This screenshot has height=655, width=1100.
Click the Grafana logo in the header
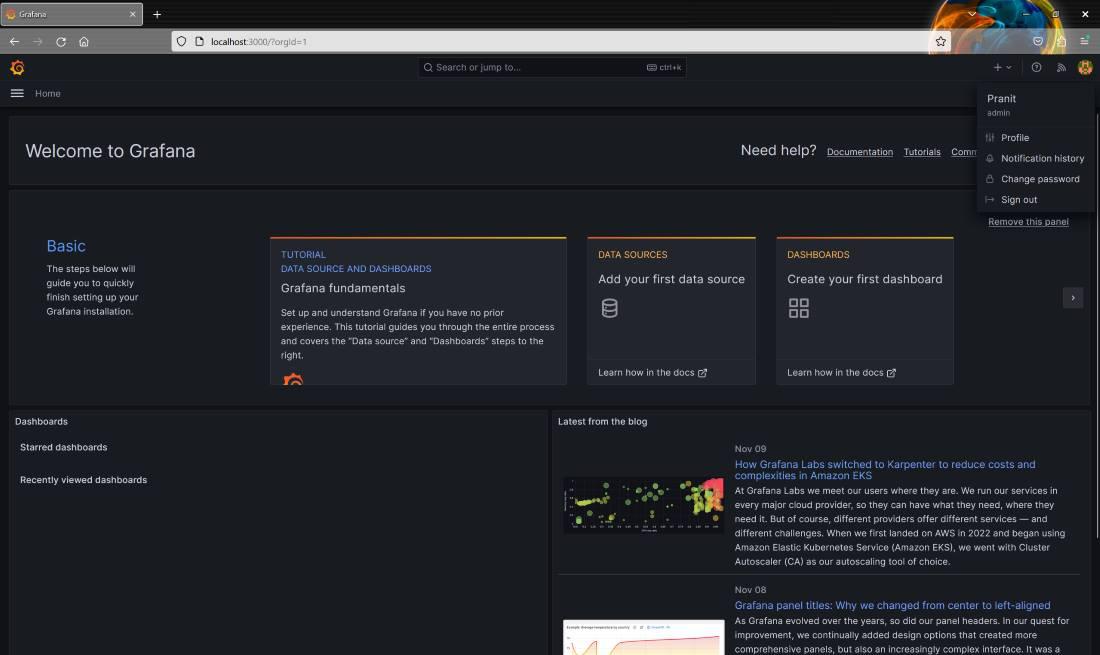pos(18,67)
